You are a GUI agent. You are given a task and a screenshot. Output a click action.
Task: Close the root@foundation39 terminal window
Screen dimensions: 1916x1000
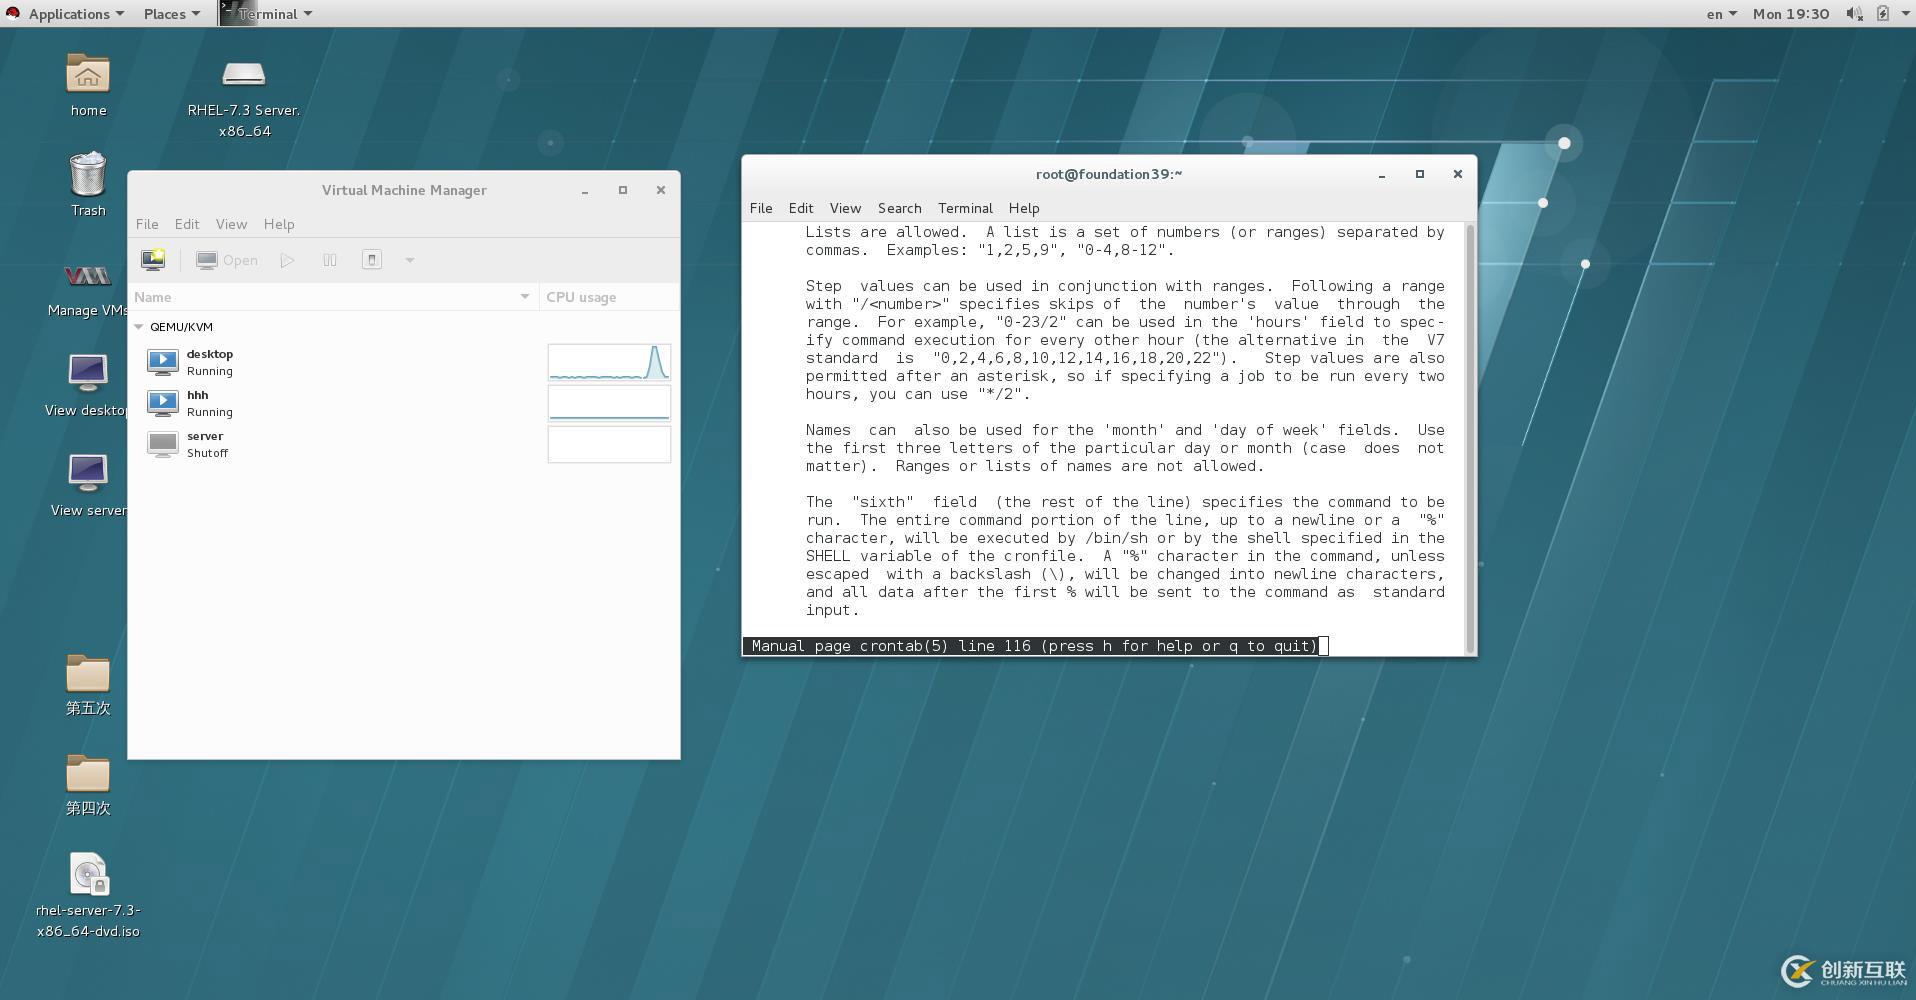(x=1457, y=174)
